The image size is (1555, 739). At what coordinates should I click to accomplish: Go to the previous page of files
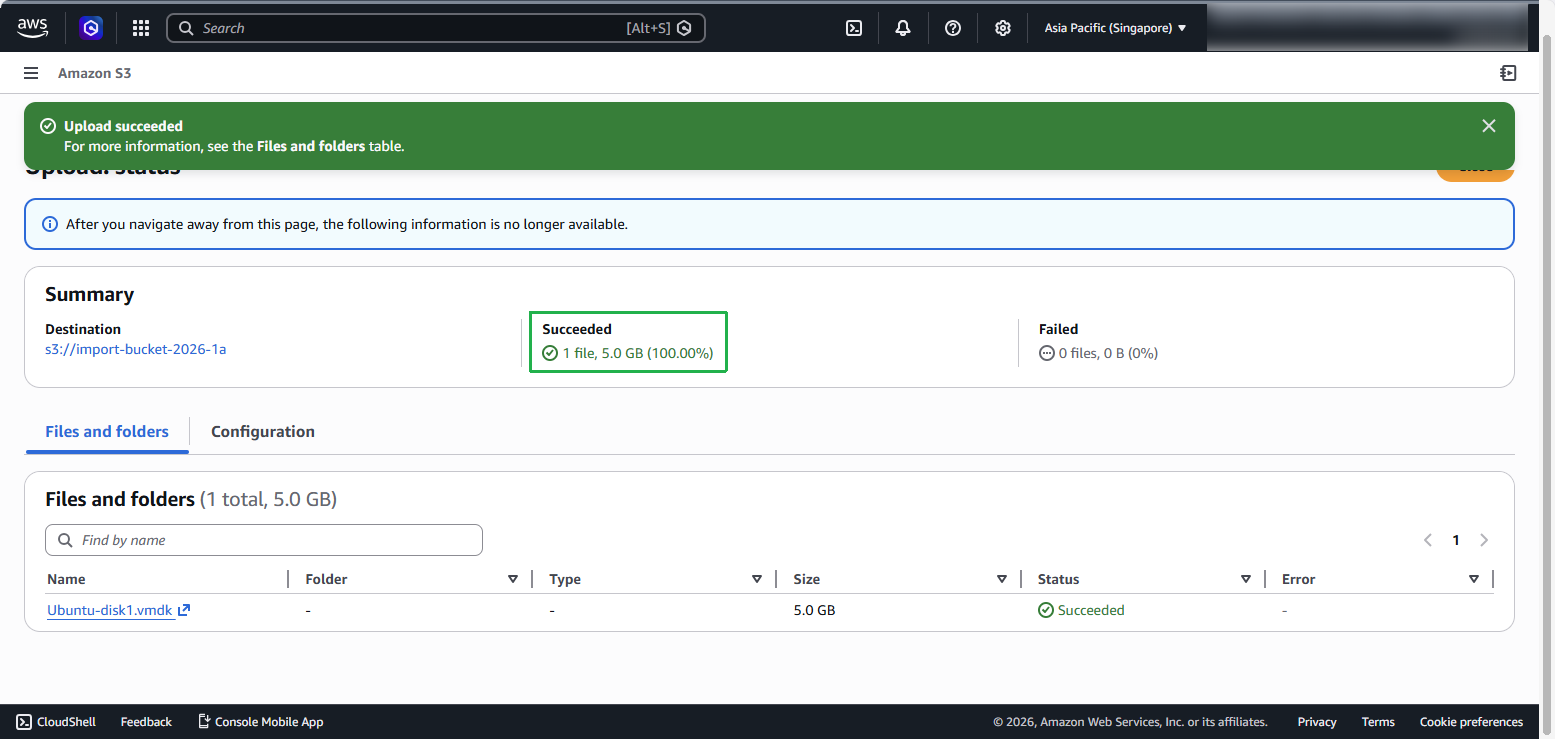tap(1428, 540)
